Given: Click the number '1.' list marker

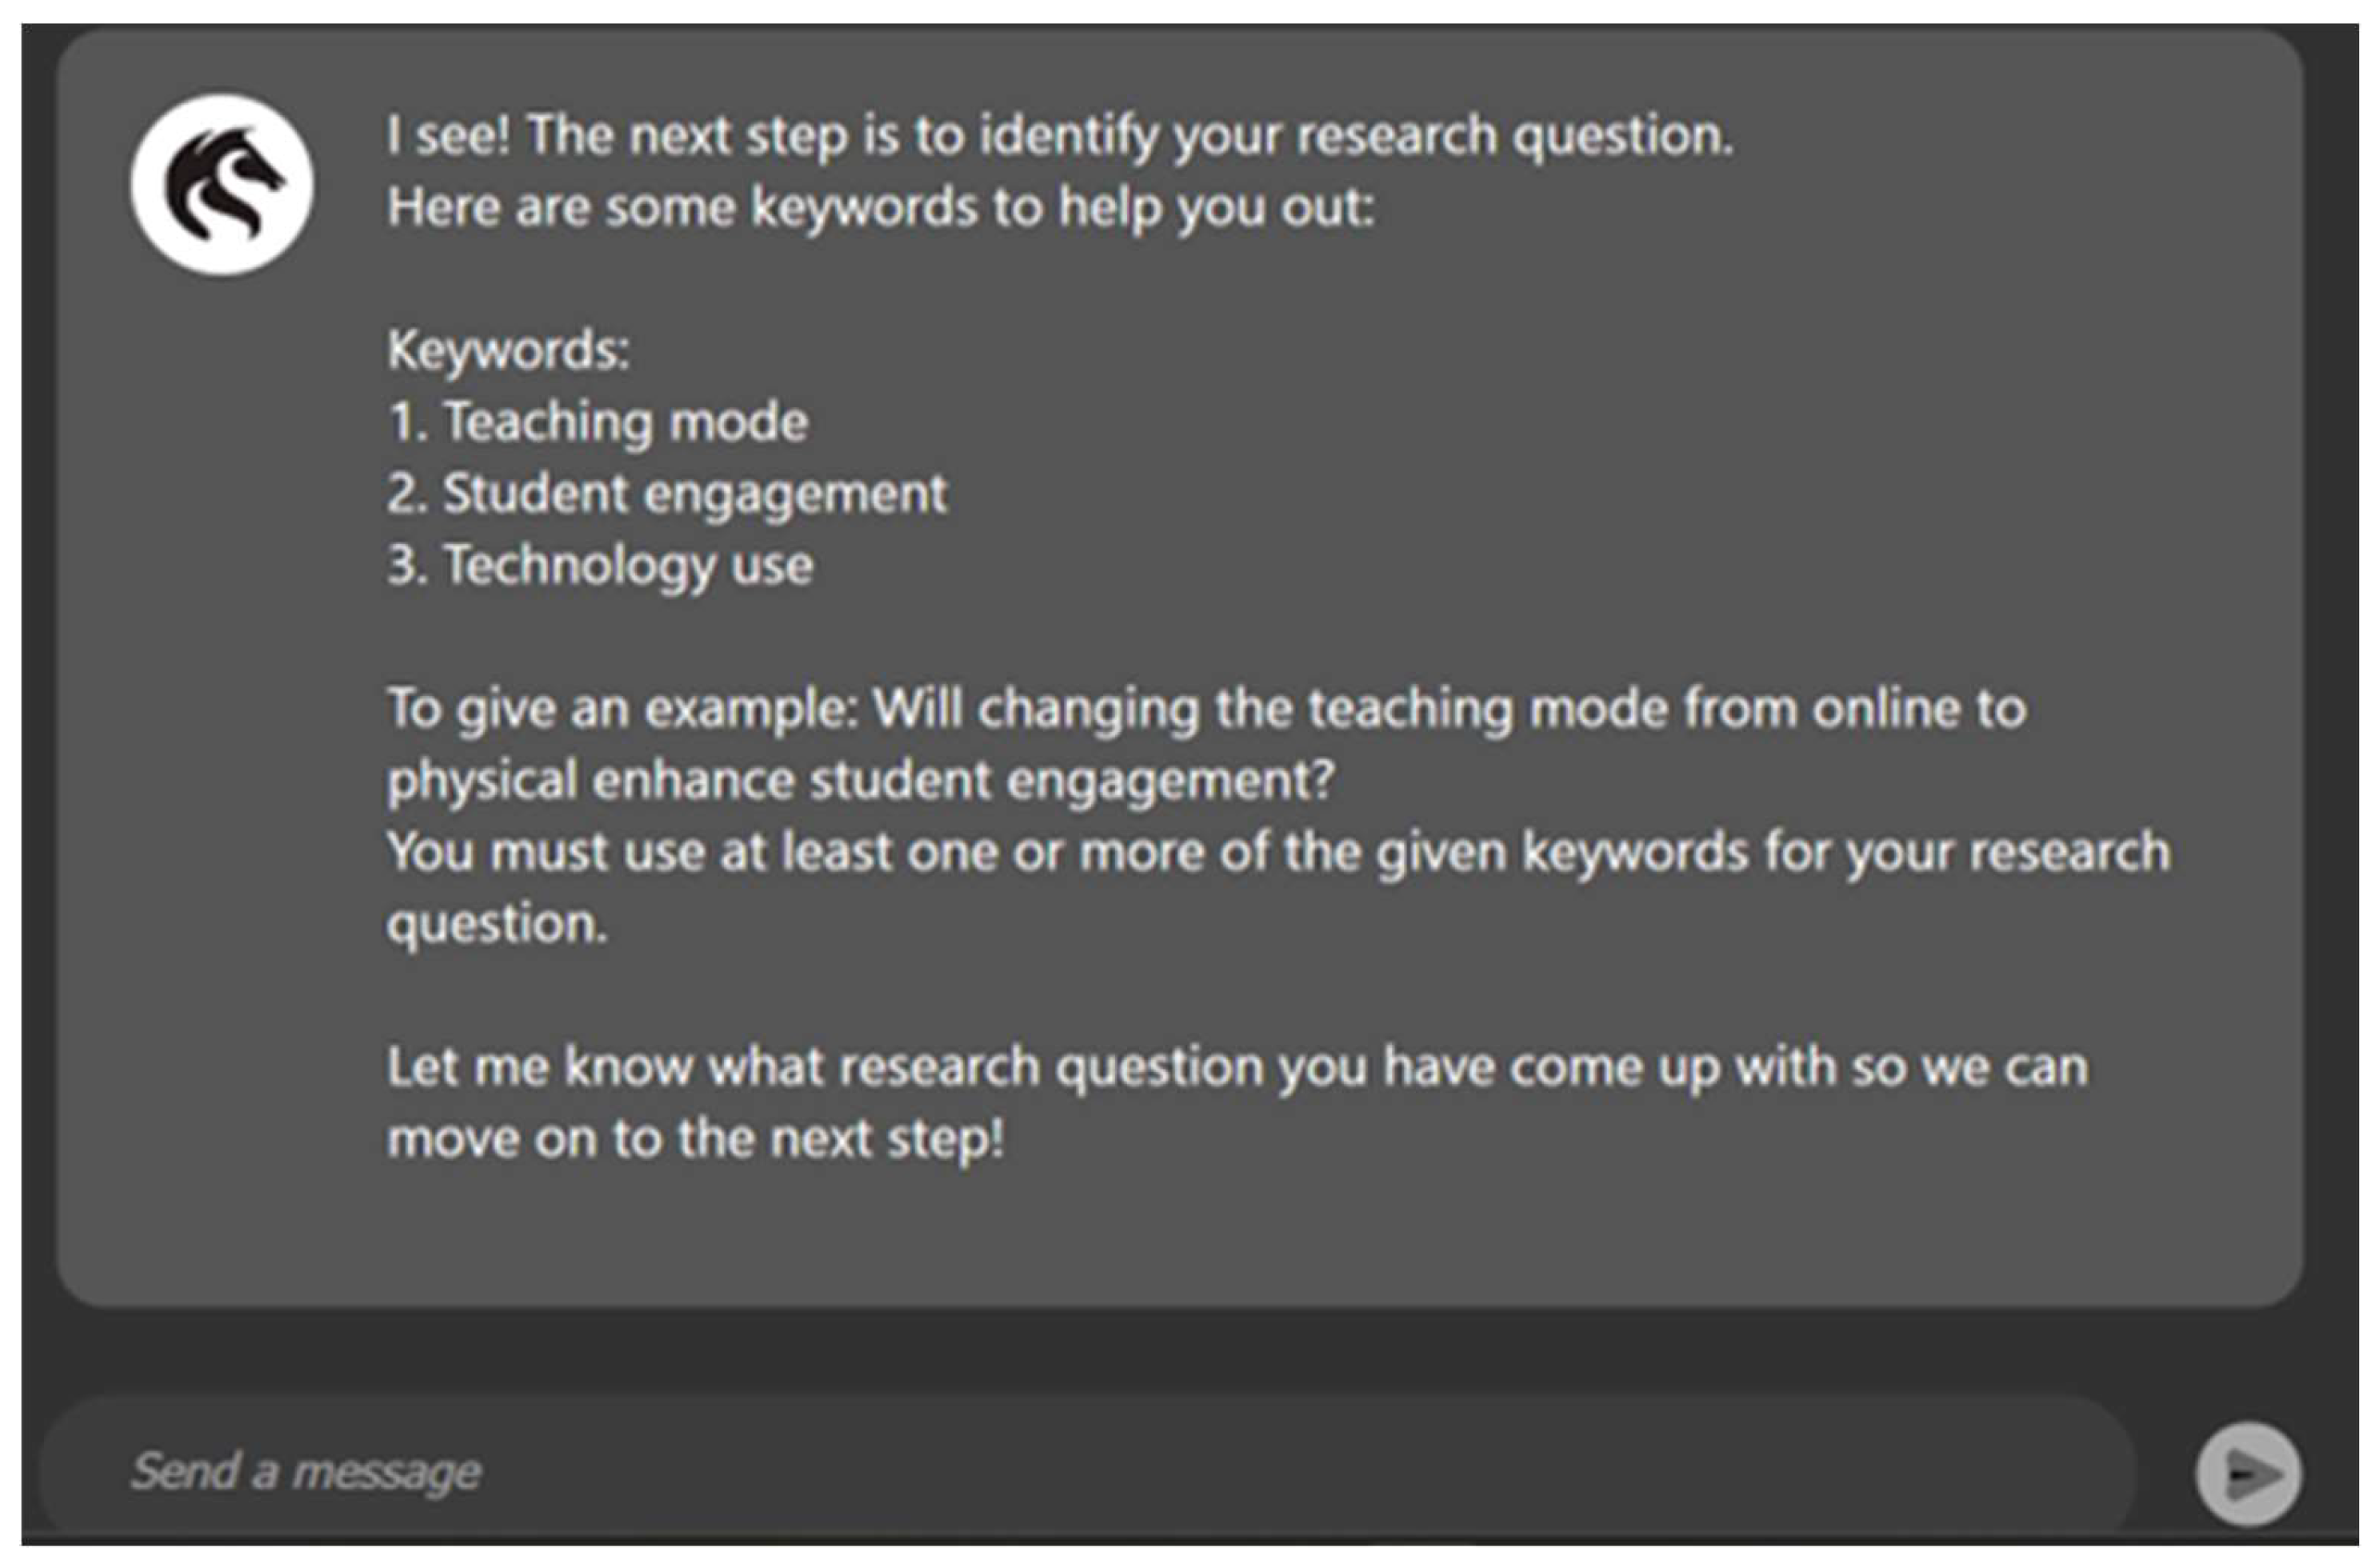Looking at the screenshot, I should coord(407,422).
